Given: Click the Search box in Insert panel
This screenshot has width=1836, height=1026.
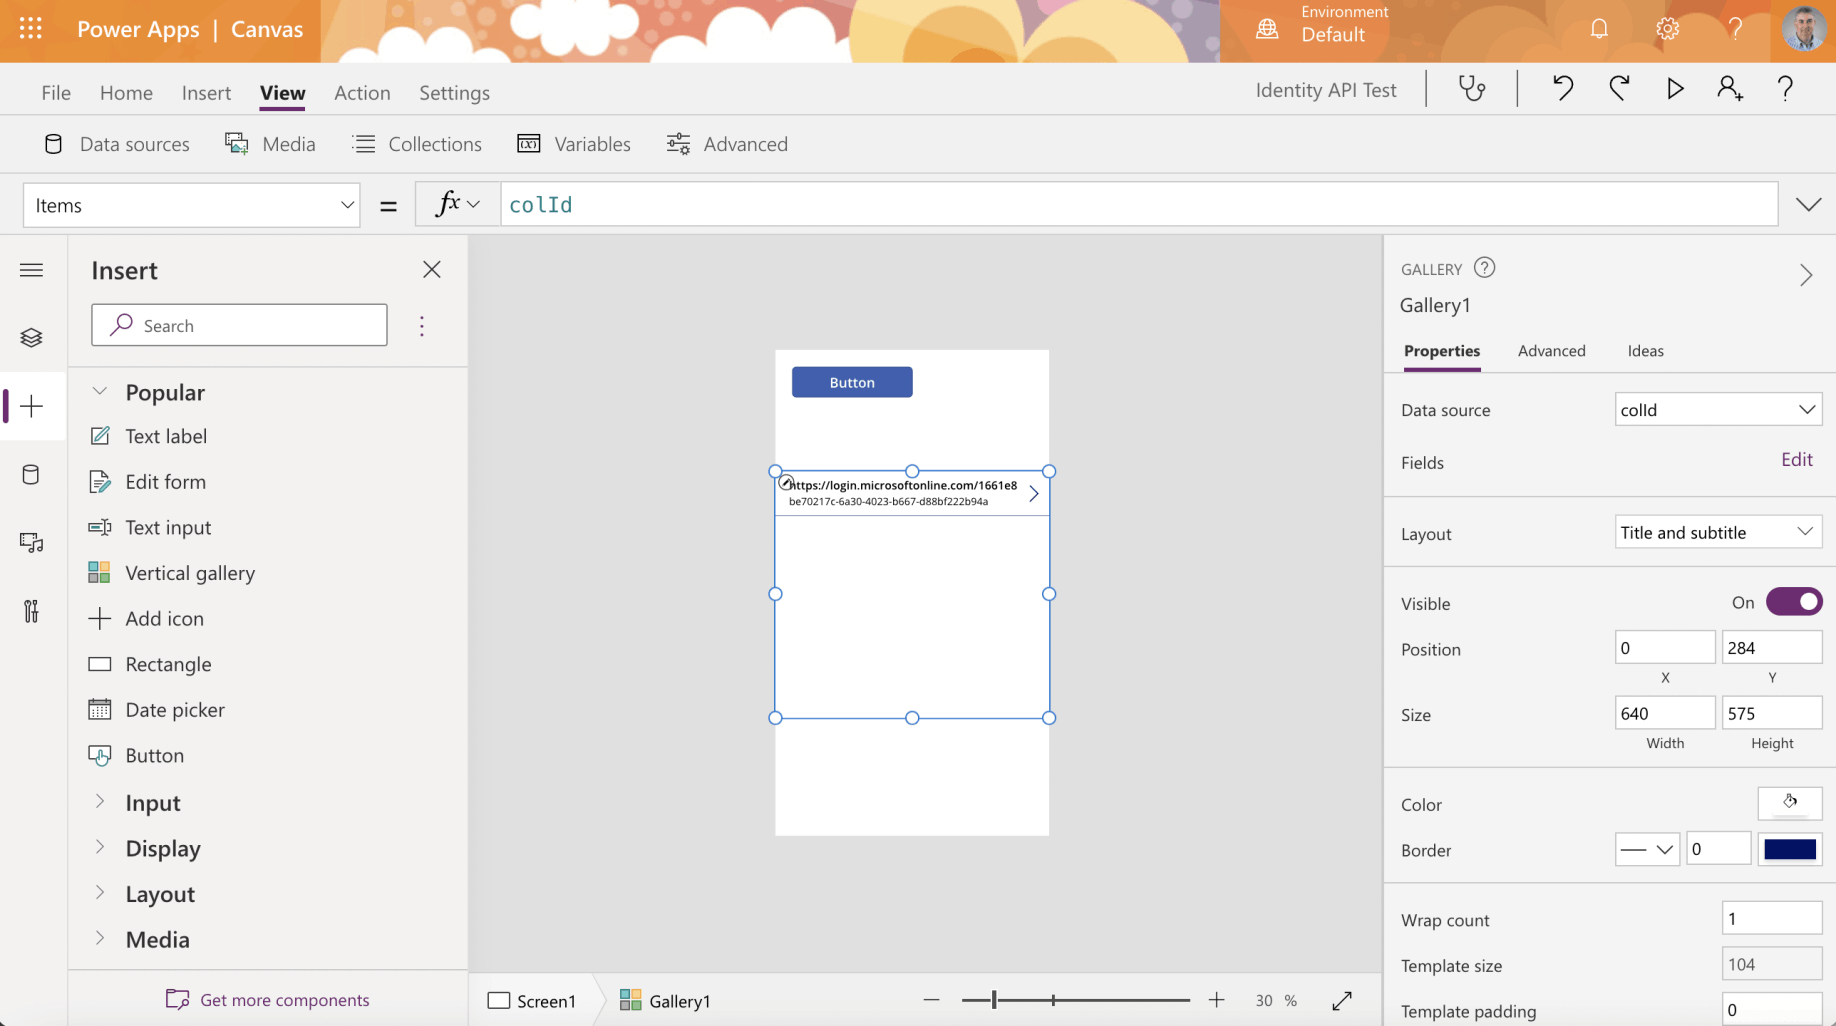Looking at the screenshot, I should coord(239,325).
